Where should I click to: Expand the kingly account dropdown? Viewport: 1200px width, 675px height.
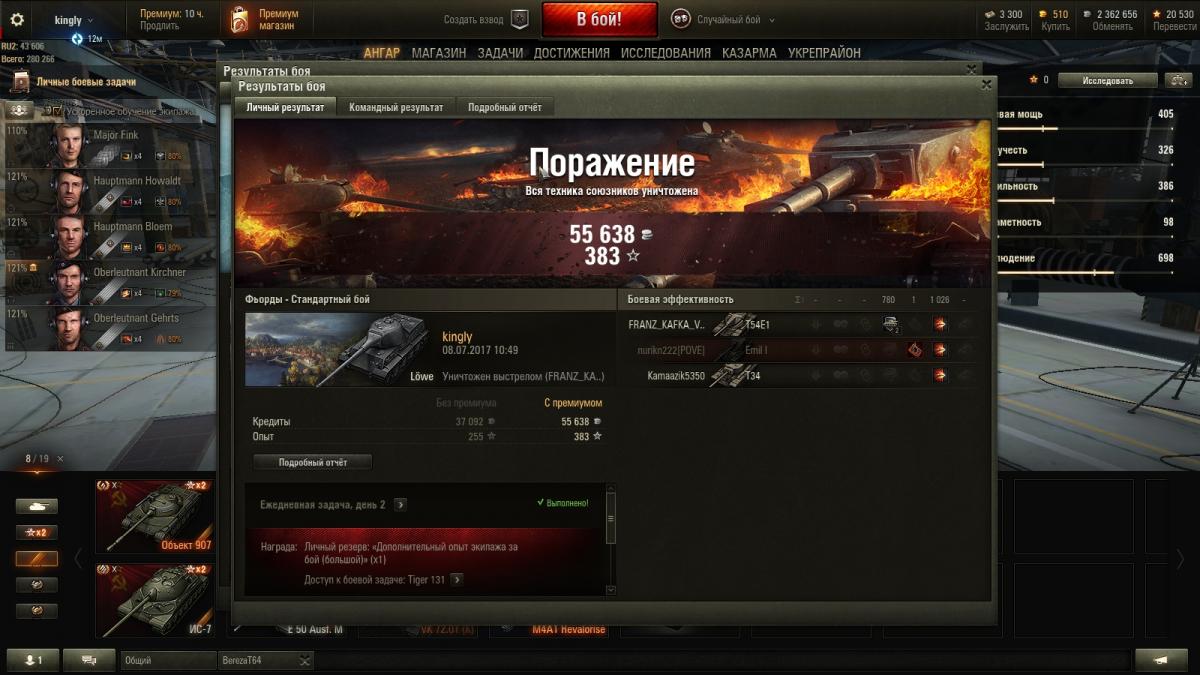74,20
